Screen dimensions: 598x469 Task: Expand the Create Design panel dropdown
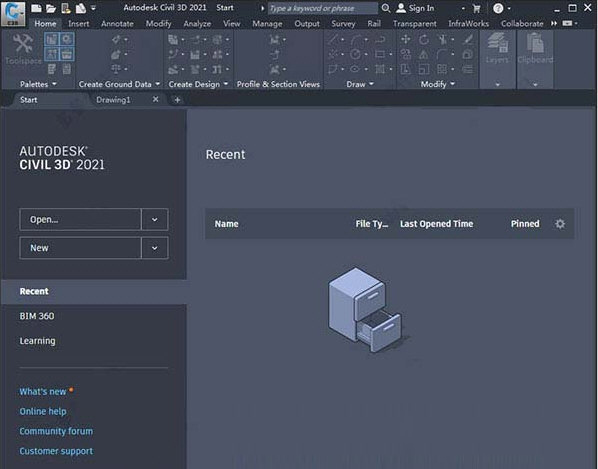click(x=226, y=84)
